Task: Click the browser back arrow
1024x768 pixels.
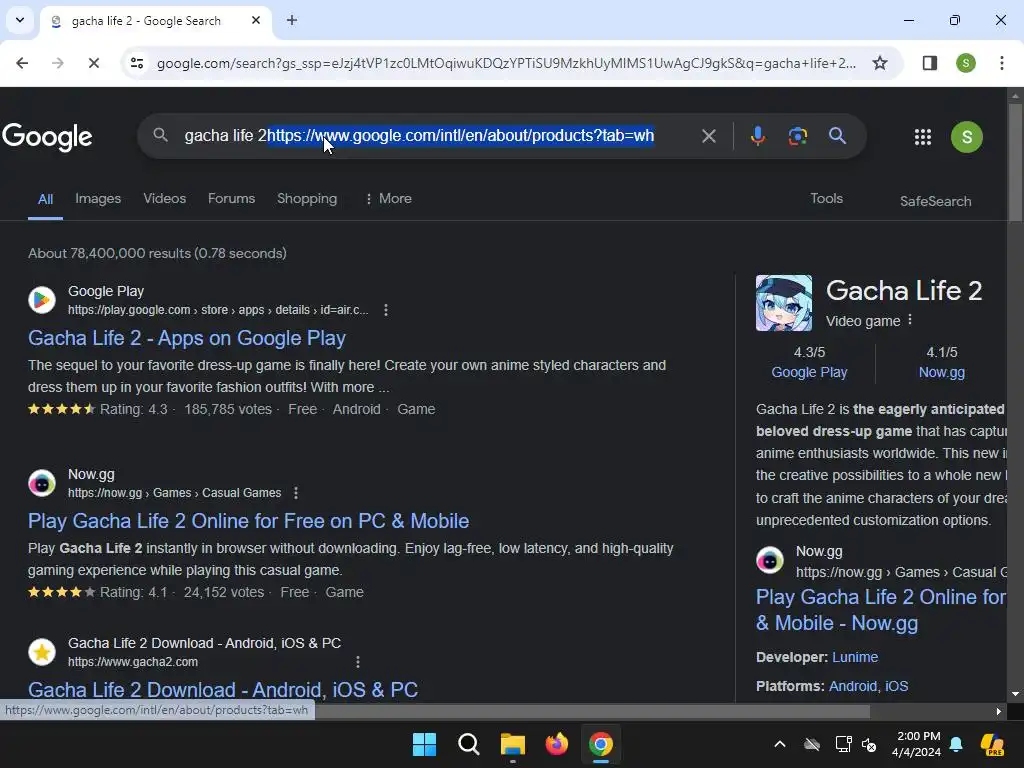Action: tap(22, 63)
